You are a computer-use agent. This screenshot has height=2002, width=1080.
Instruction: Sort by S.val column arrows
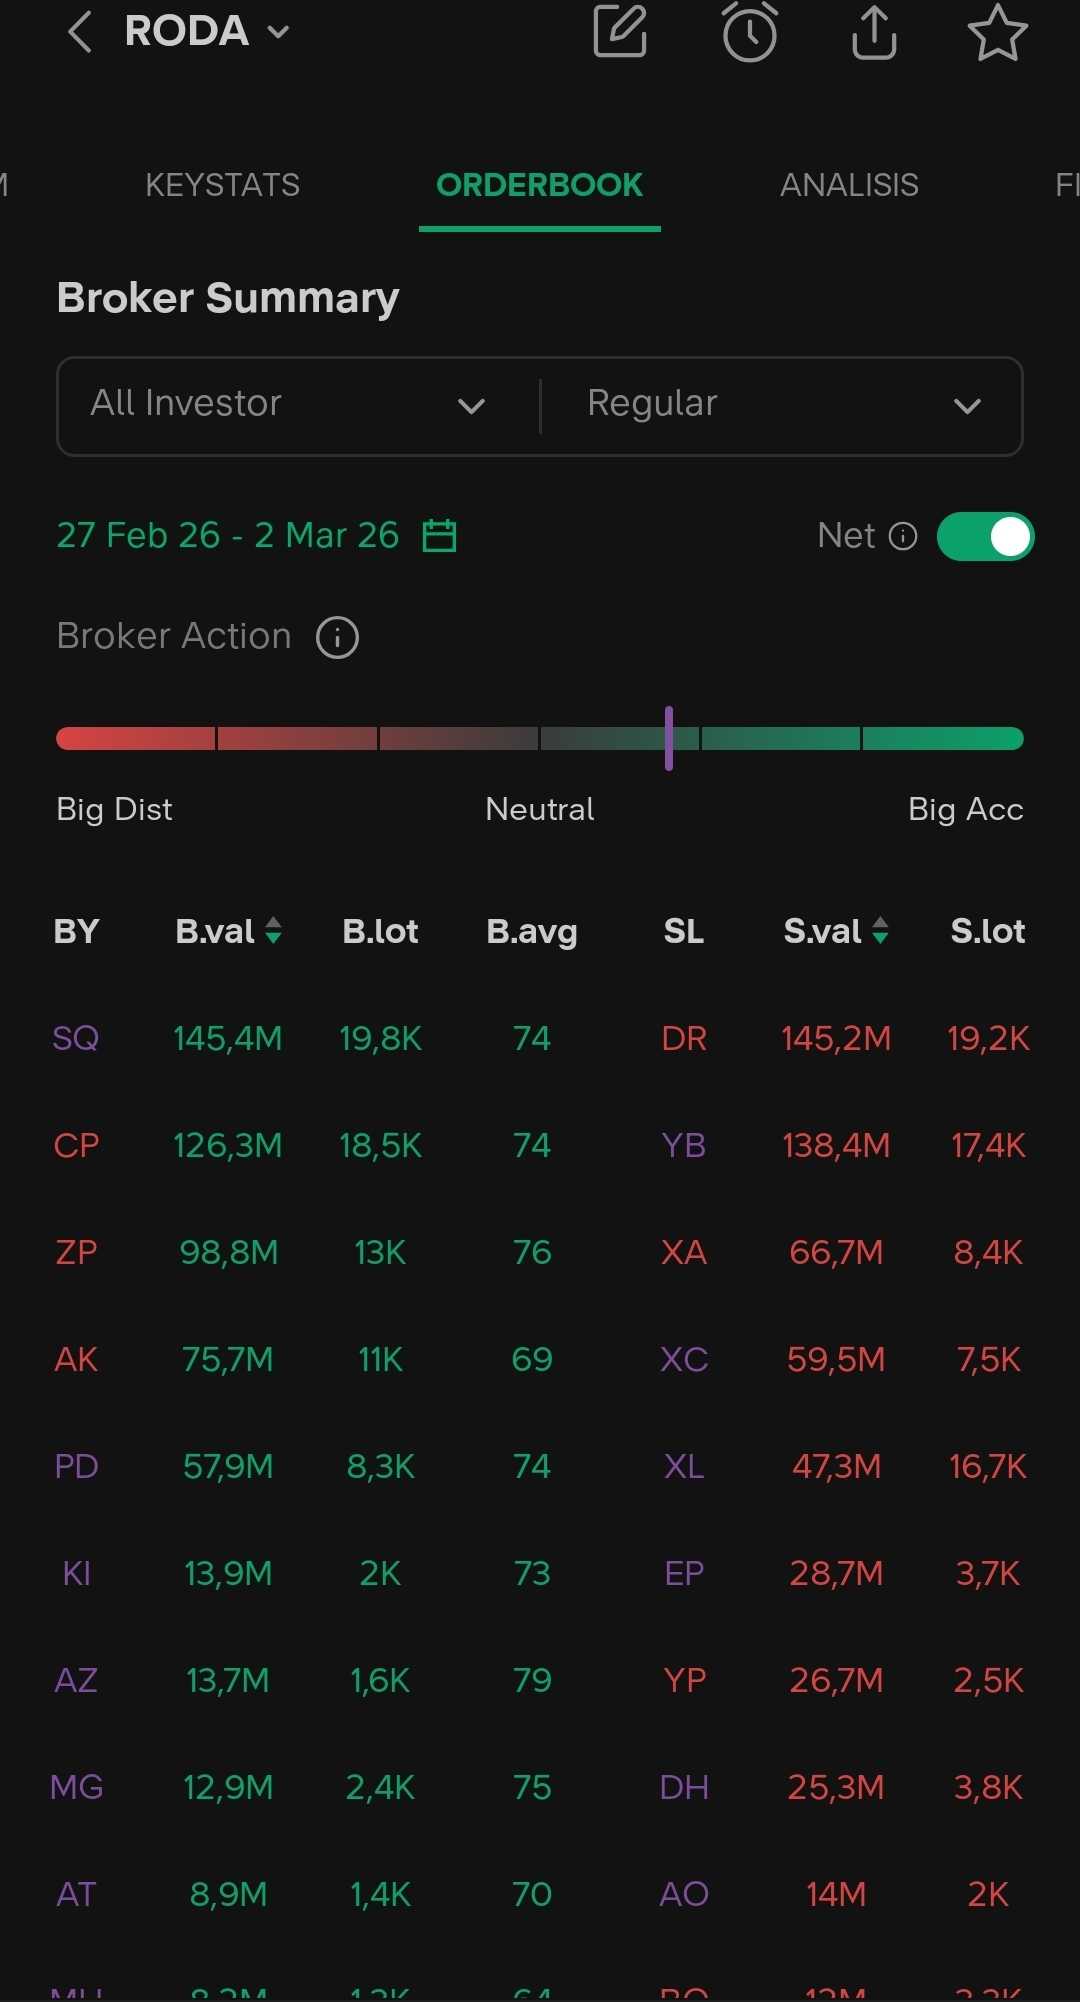tap(880, 931)
